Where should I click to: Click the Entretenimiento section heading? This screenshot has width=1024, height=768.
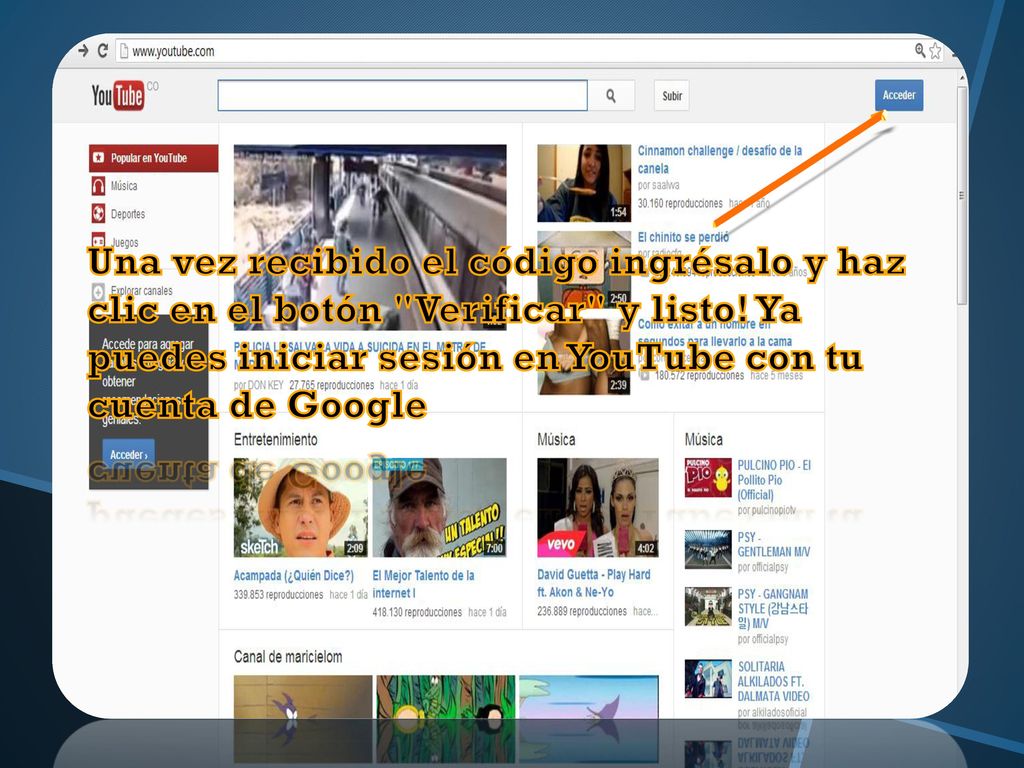point(276,440)
